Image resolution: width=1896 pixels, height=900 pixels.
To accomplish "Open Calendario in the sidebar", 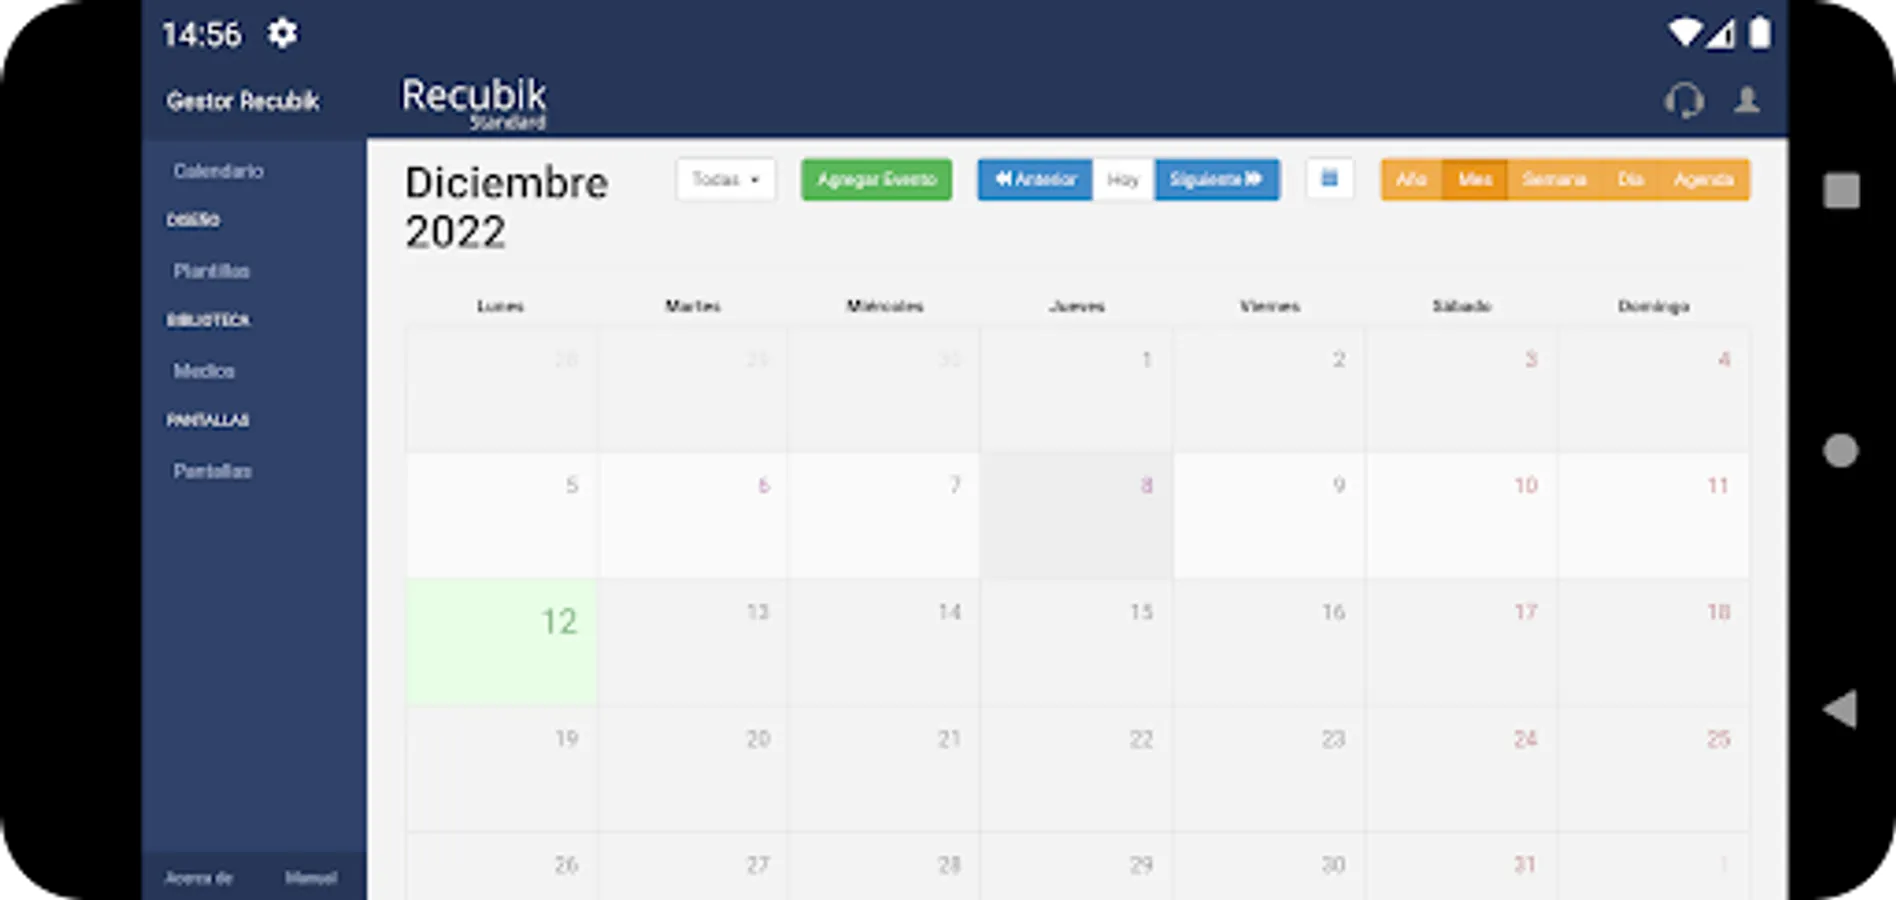I will (x=219, y=171).
